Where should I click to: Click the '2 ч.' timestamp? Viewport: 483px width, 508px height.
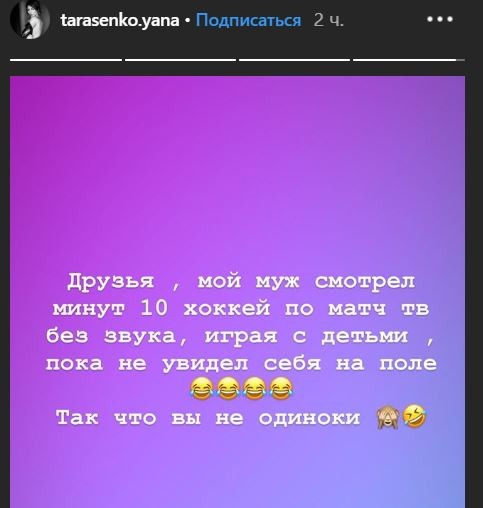point(328,20)
